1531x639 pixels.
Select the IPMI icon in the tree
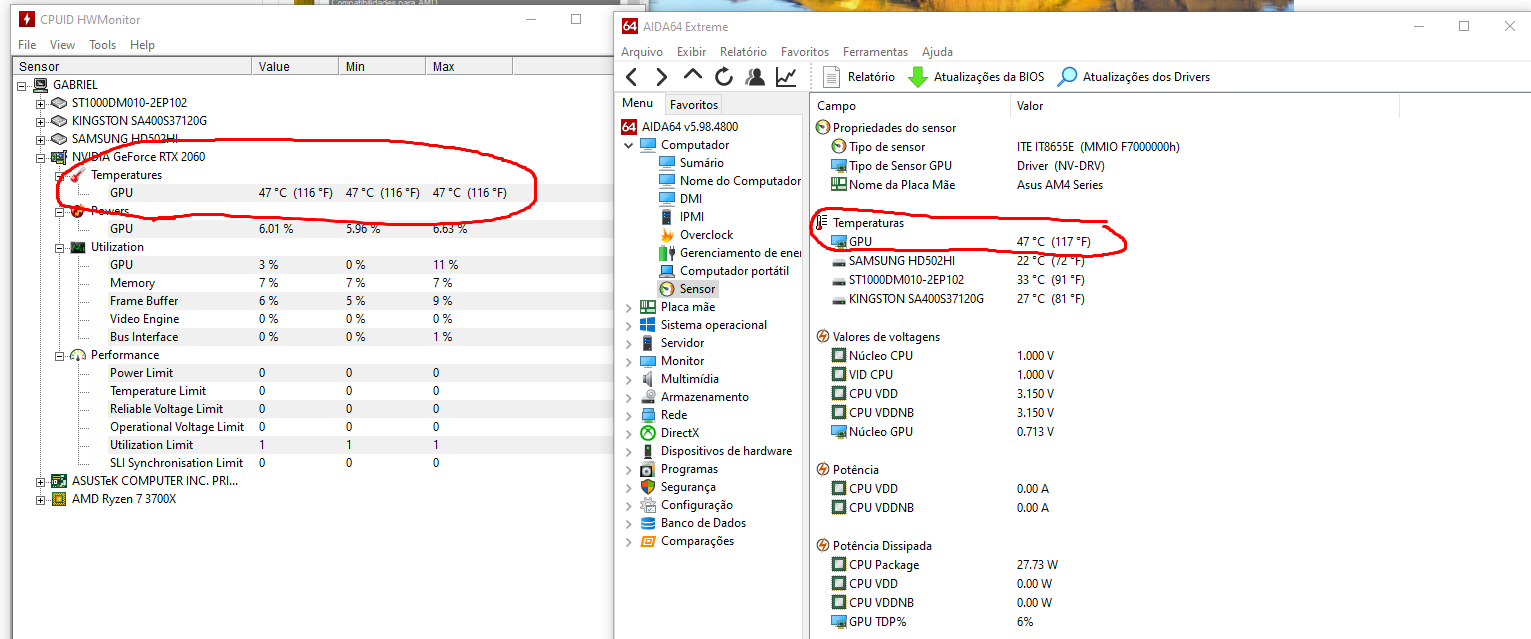pyautogui.click(x=667, y=217)
